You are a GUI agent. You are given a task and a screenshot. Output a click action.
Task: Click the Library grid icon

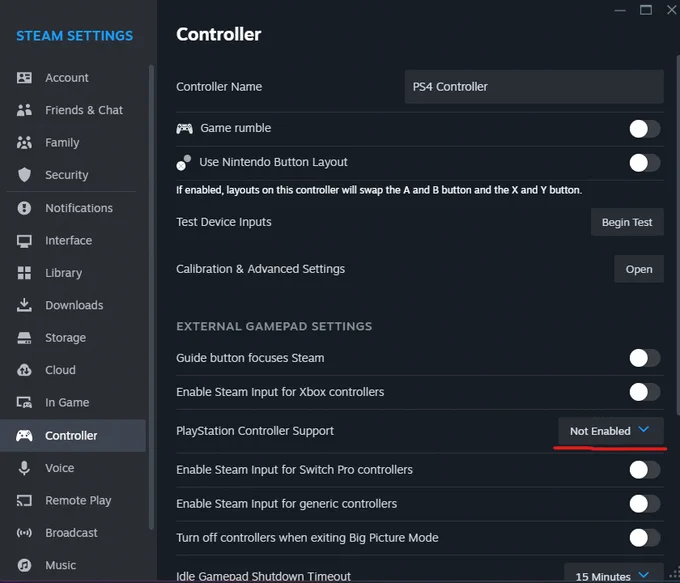pos(24,273)
